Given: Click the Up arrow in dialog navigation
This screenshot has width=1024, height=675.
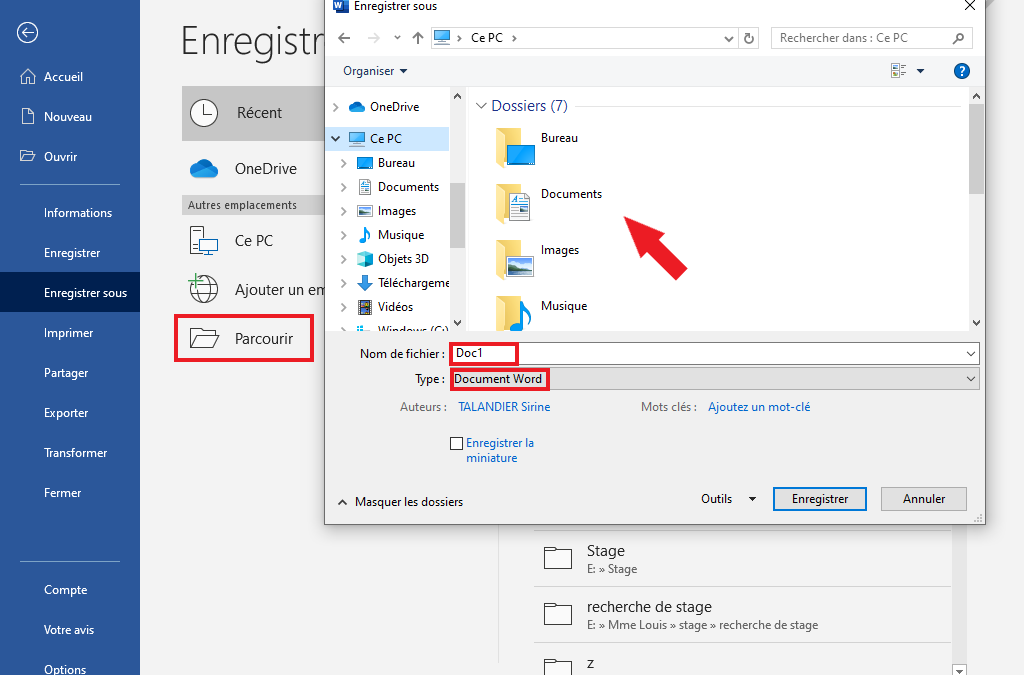Looking at the screenshot, I should point(418,38).
